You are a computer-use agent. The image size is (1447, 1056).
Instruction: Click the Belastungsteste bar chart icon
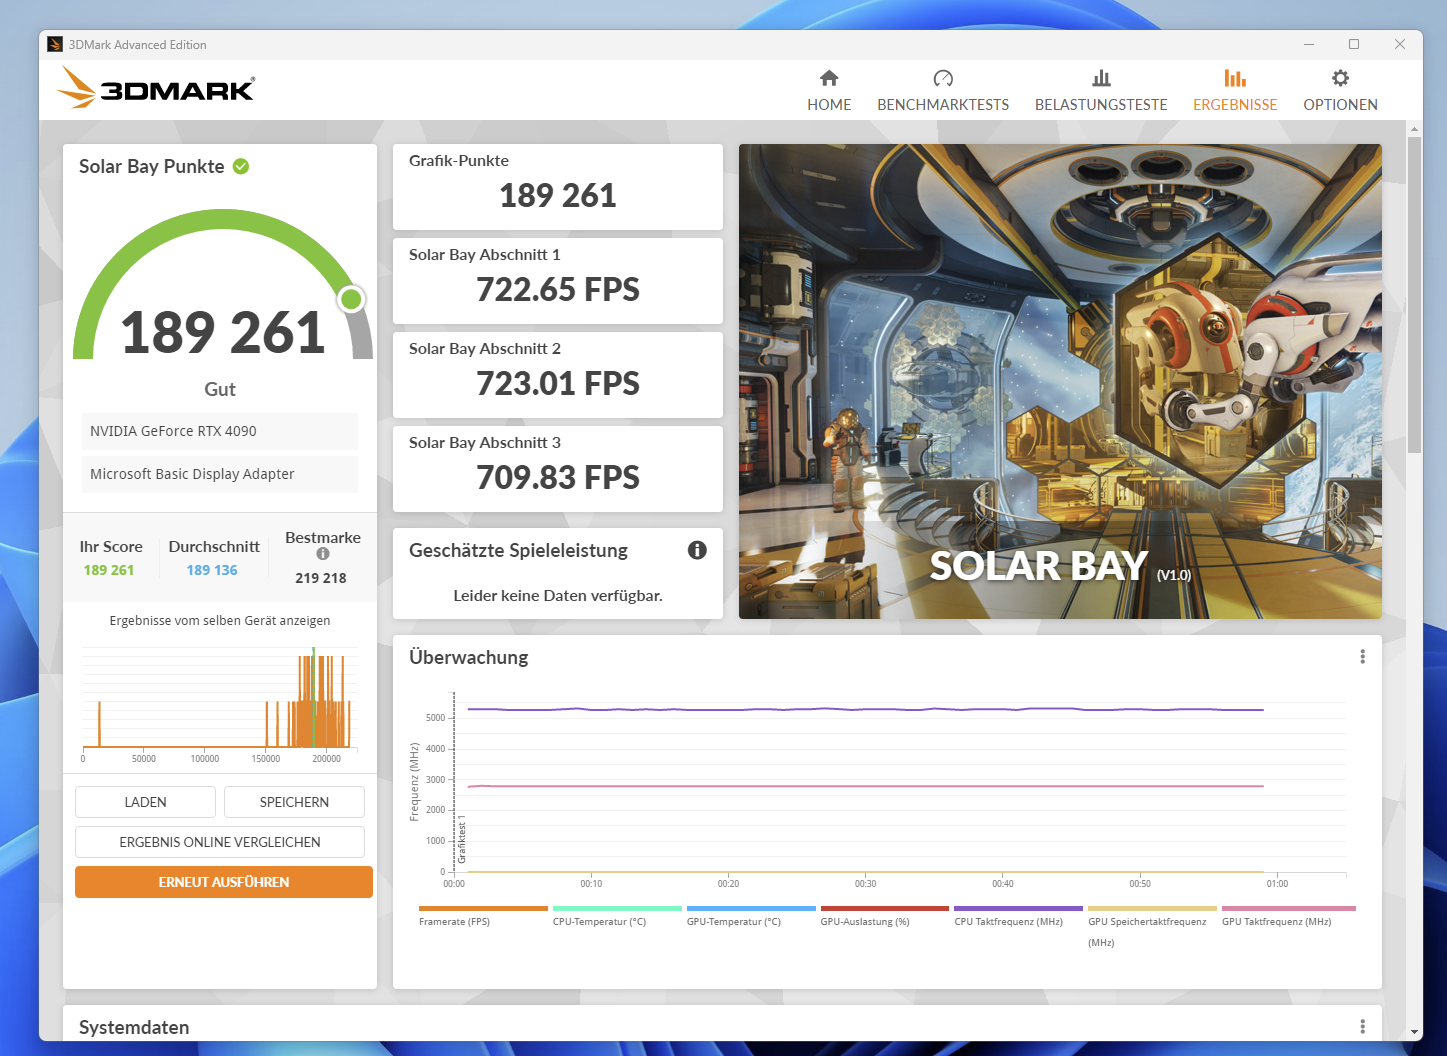[1101, 78]
